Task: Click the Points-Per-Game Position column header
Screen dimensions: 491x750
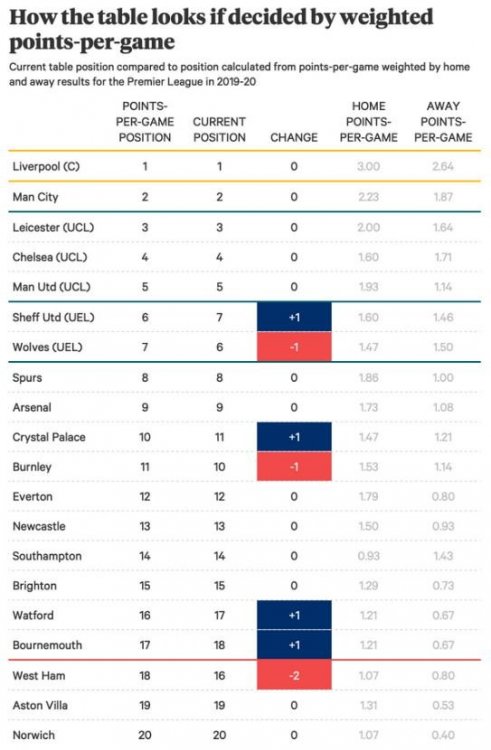Action: [x=145, y=122]
